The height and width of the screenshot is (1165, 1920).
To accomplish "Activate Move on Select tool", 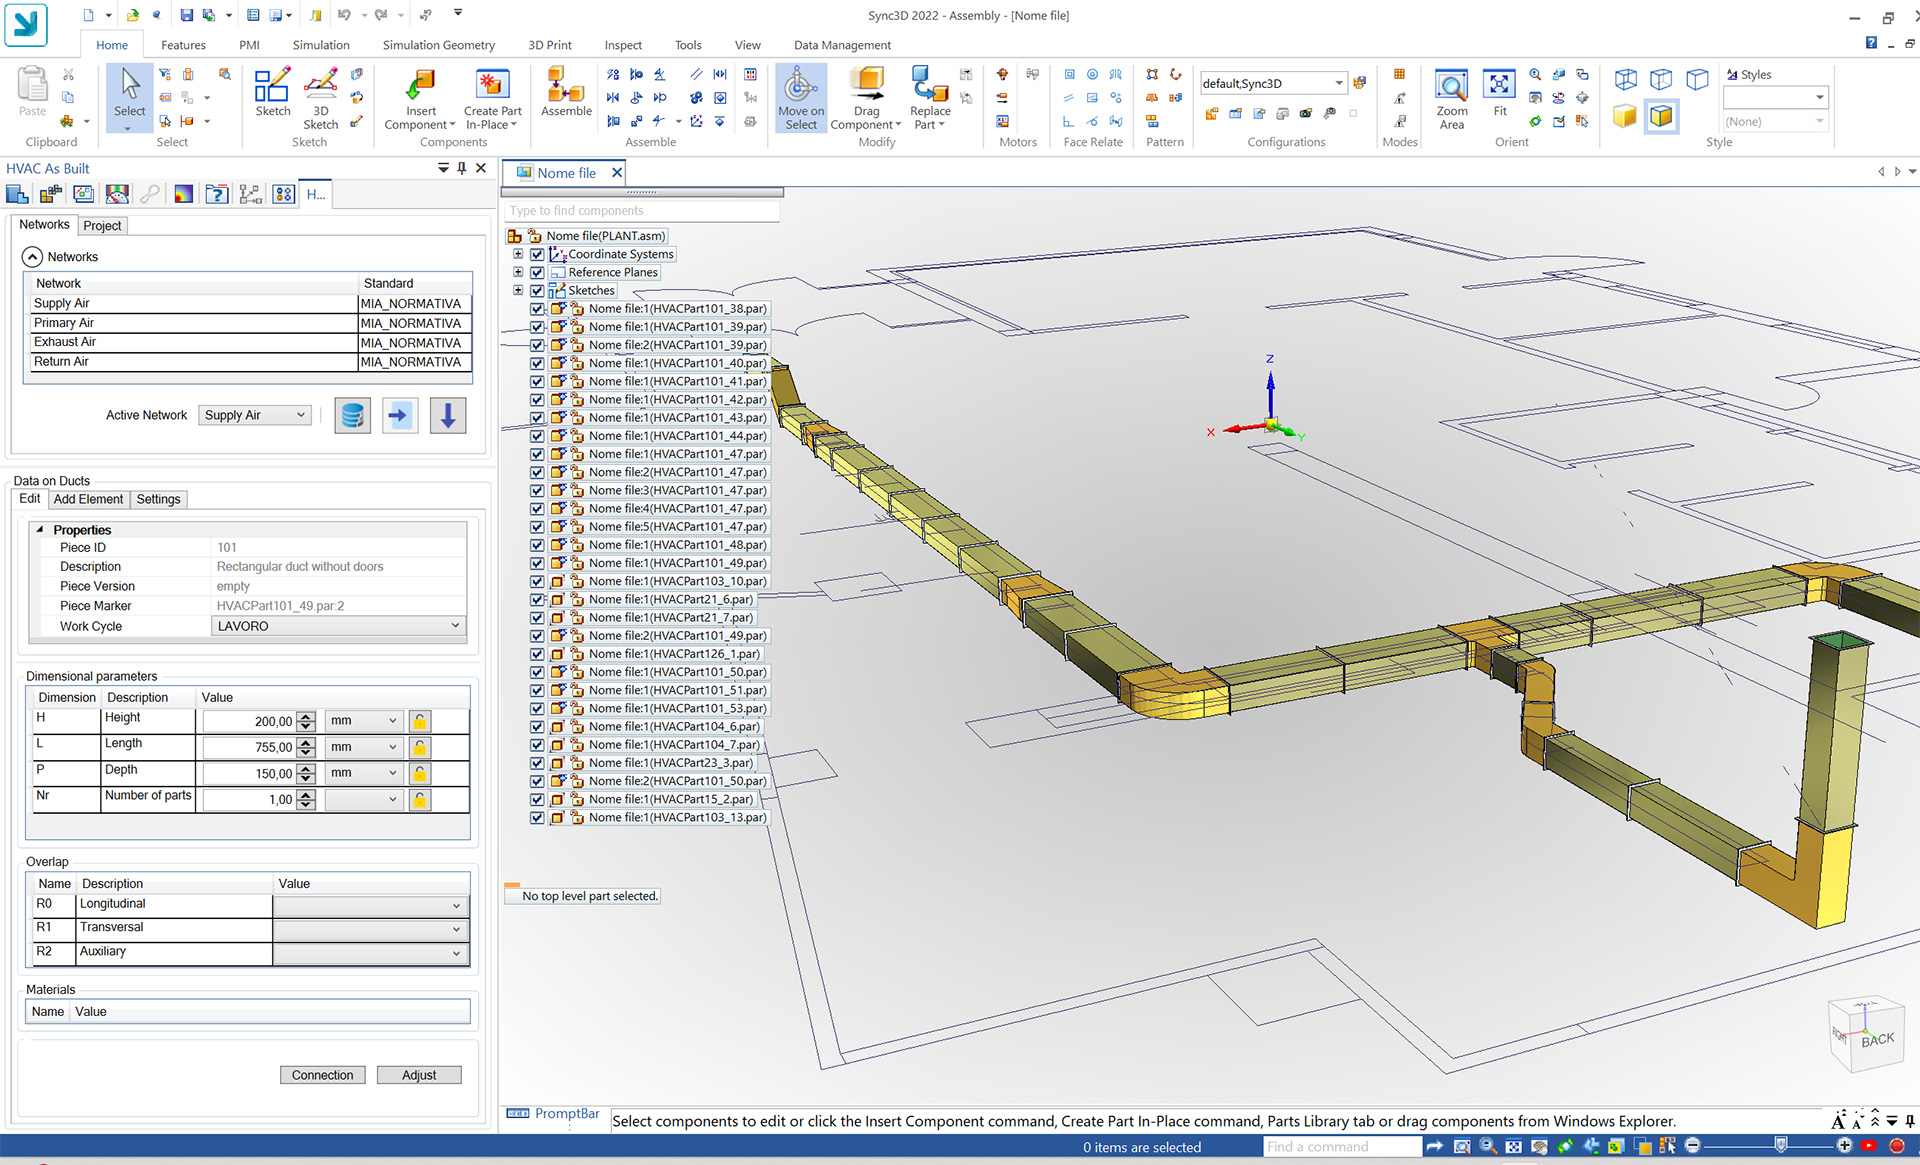I will click(x=801, y=98).
